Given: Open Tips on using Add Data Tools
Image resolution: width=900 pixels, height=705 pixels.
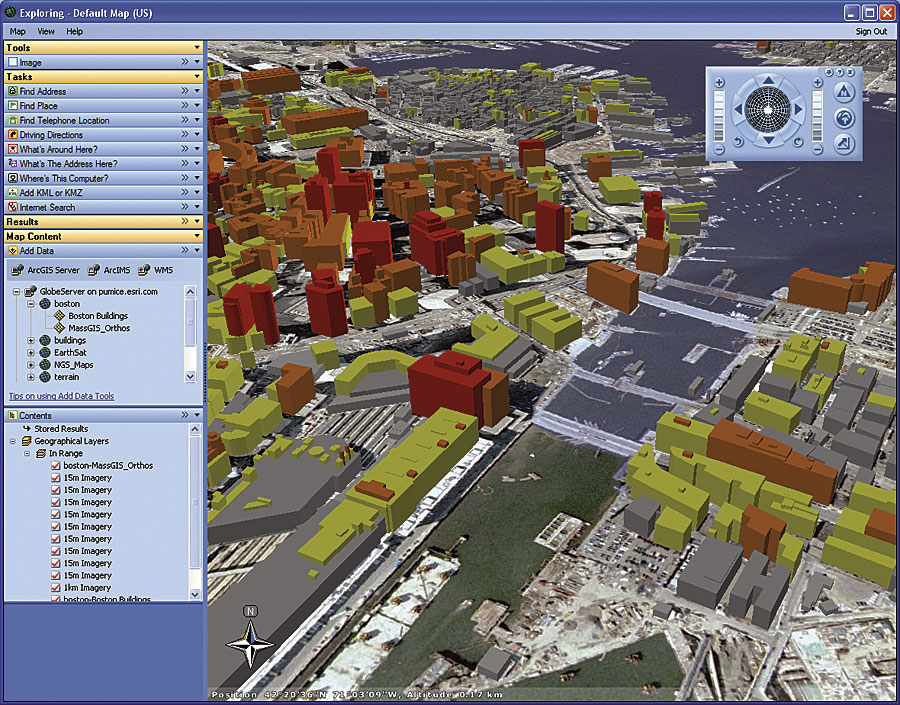Looking at the screenshot, I should point(61,396).
